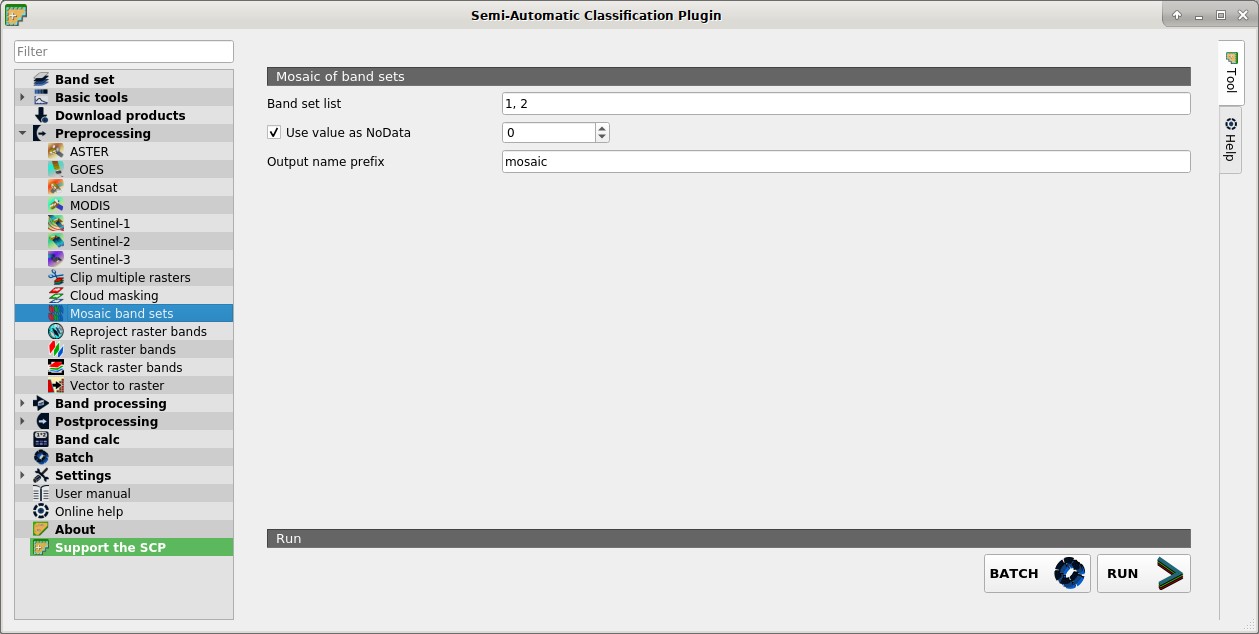
Task: Click the window keep-above arrow button
Action: 1177,15
